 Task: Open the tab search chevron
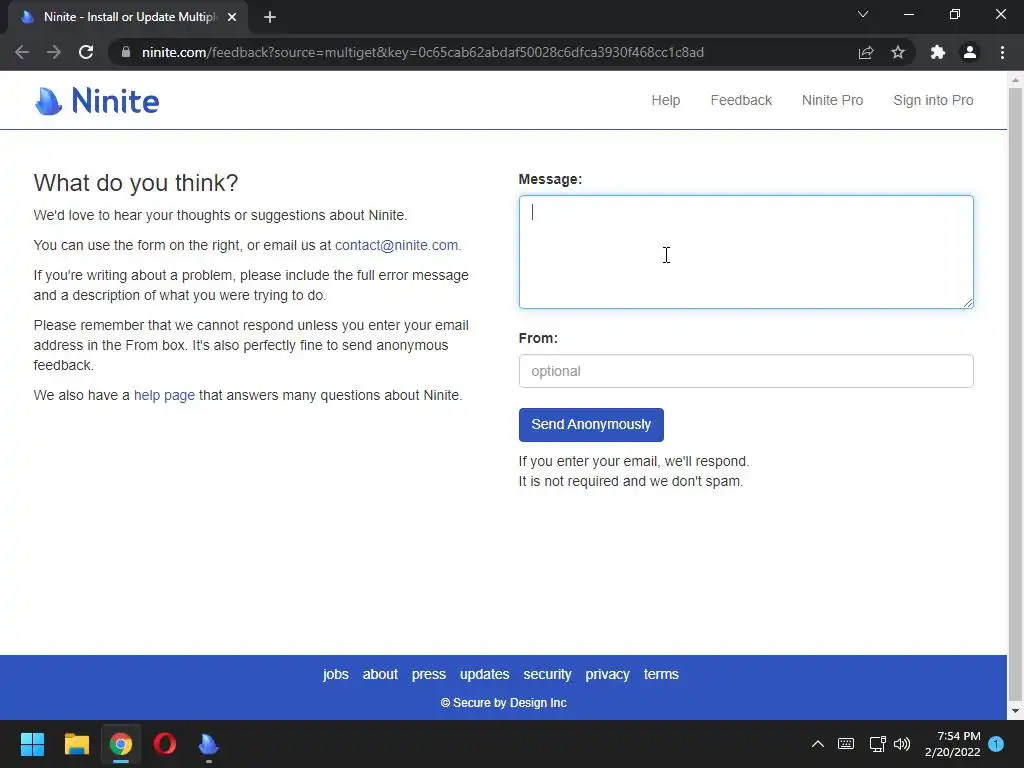(863, 14)
